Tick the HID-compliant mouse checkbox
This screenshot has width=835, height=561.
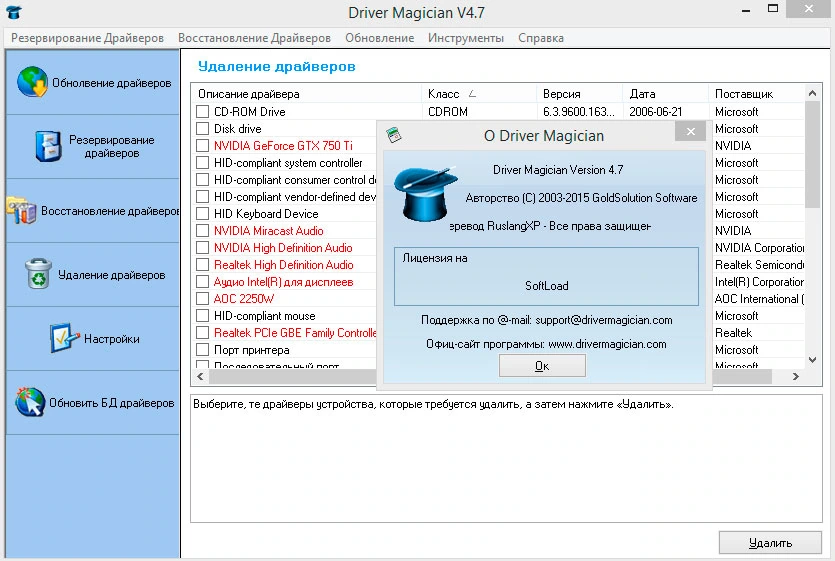202,316
